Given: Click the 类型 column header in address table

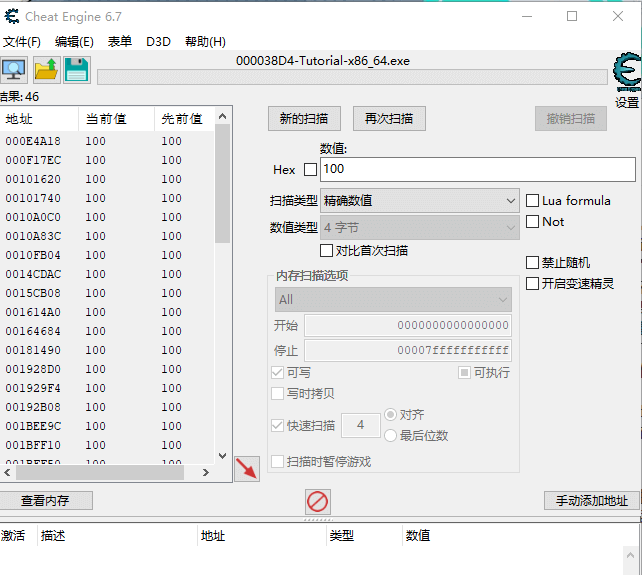Looking at the screenshot, I should (364, 535).
